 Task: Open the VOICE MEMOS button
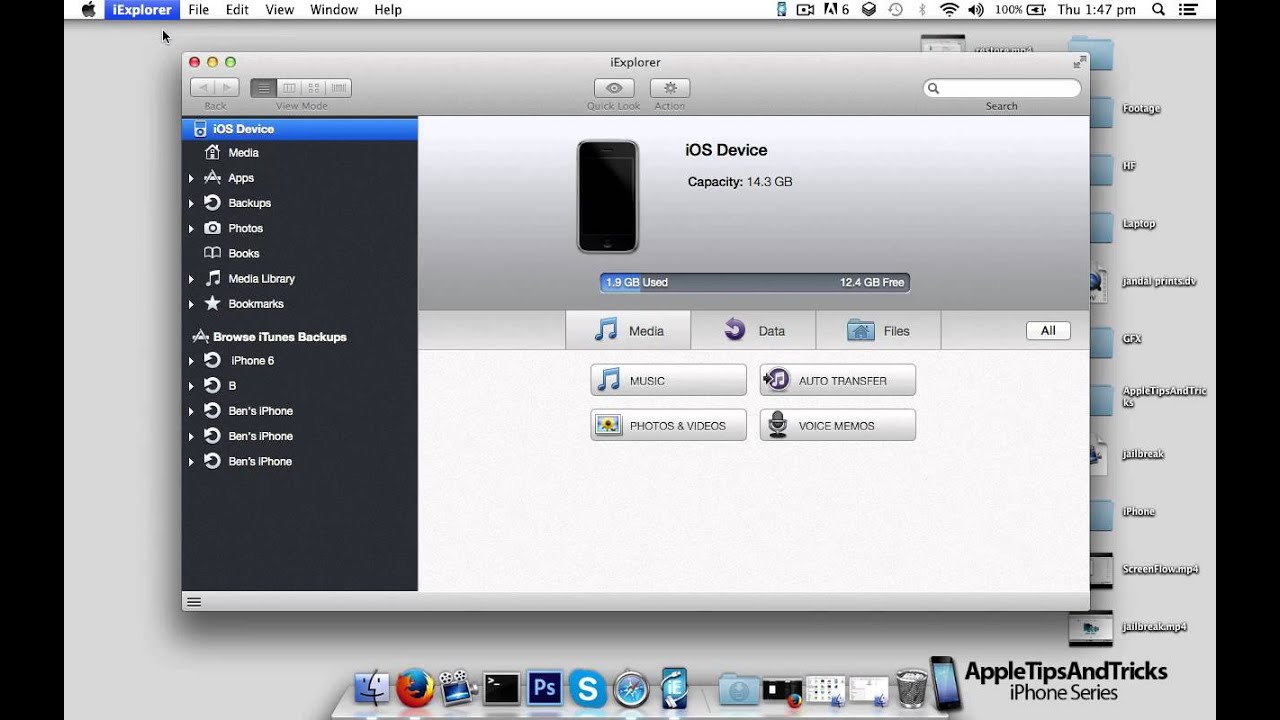click(x=837, y=425)
